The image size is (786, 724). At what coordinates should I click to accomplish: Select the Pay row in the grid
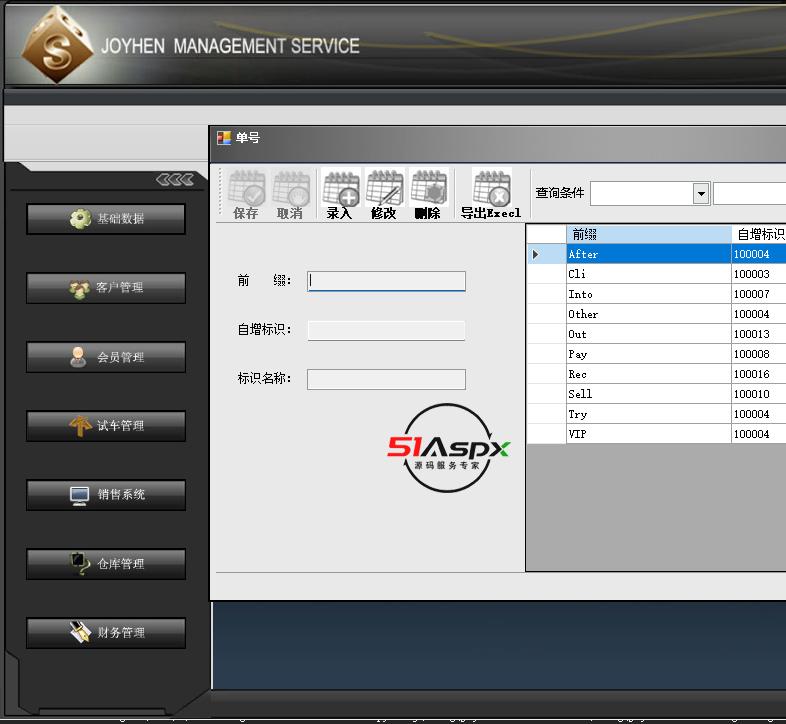click(x=657, y=354)
